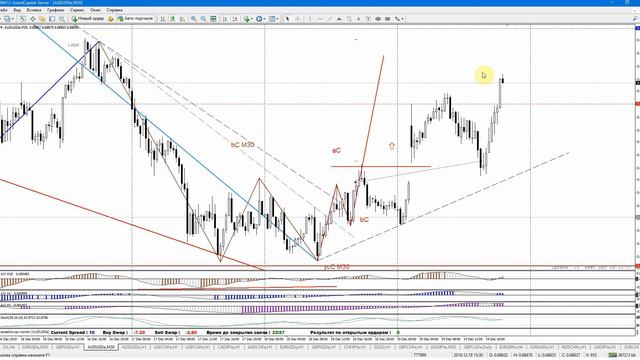Select the Text Label (T) tool
Viewport: 640px width, 360px height.
(x=368, y=19)
